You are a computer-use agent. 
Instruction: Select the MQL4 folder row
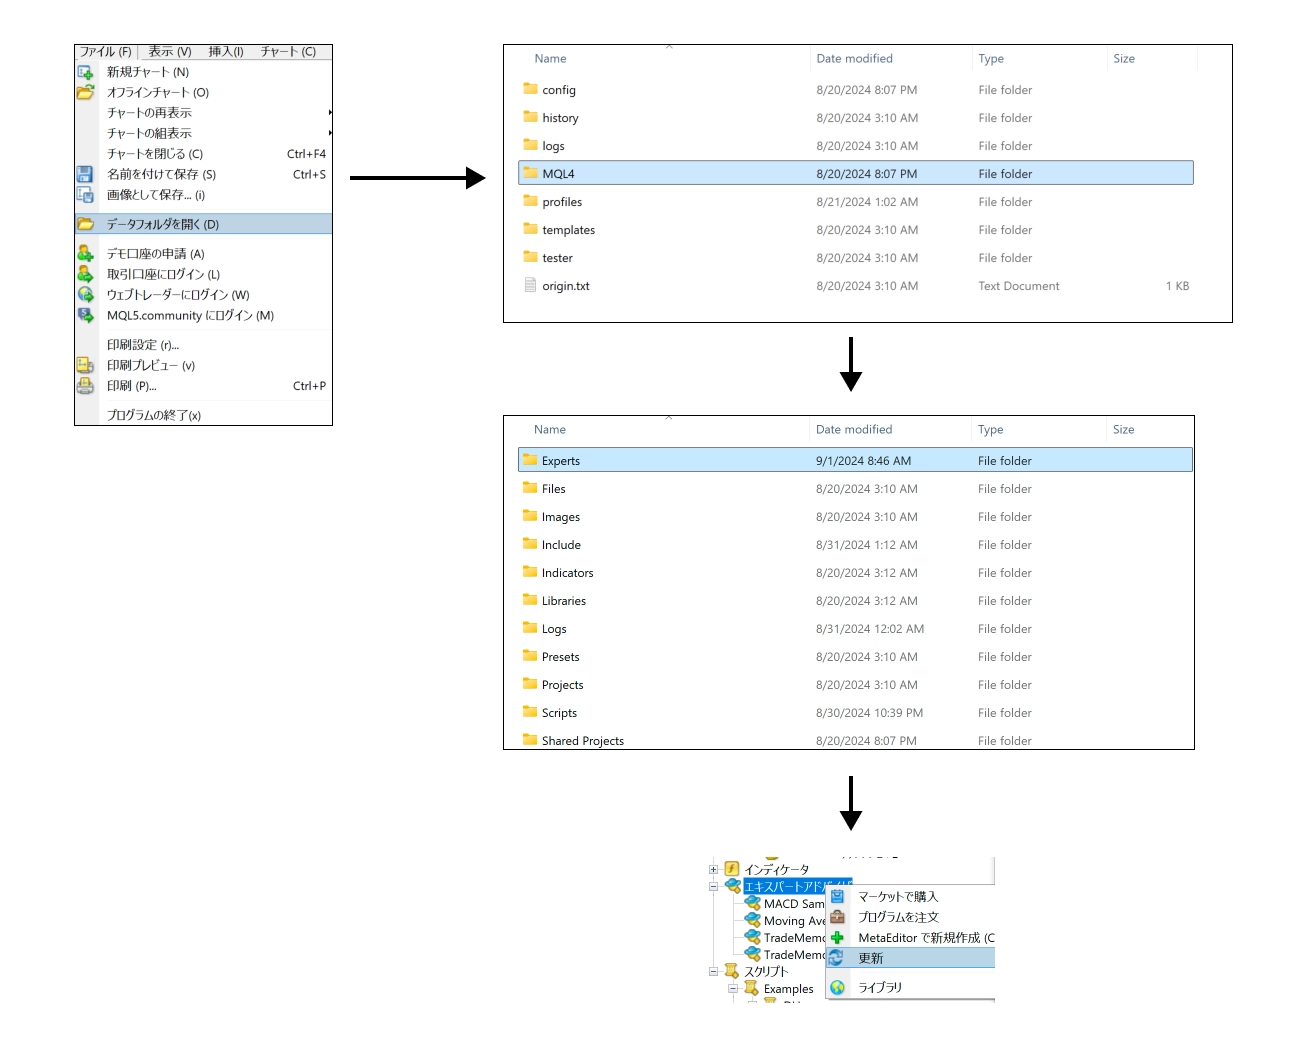pyautogui.click(x=856, y=174)
